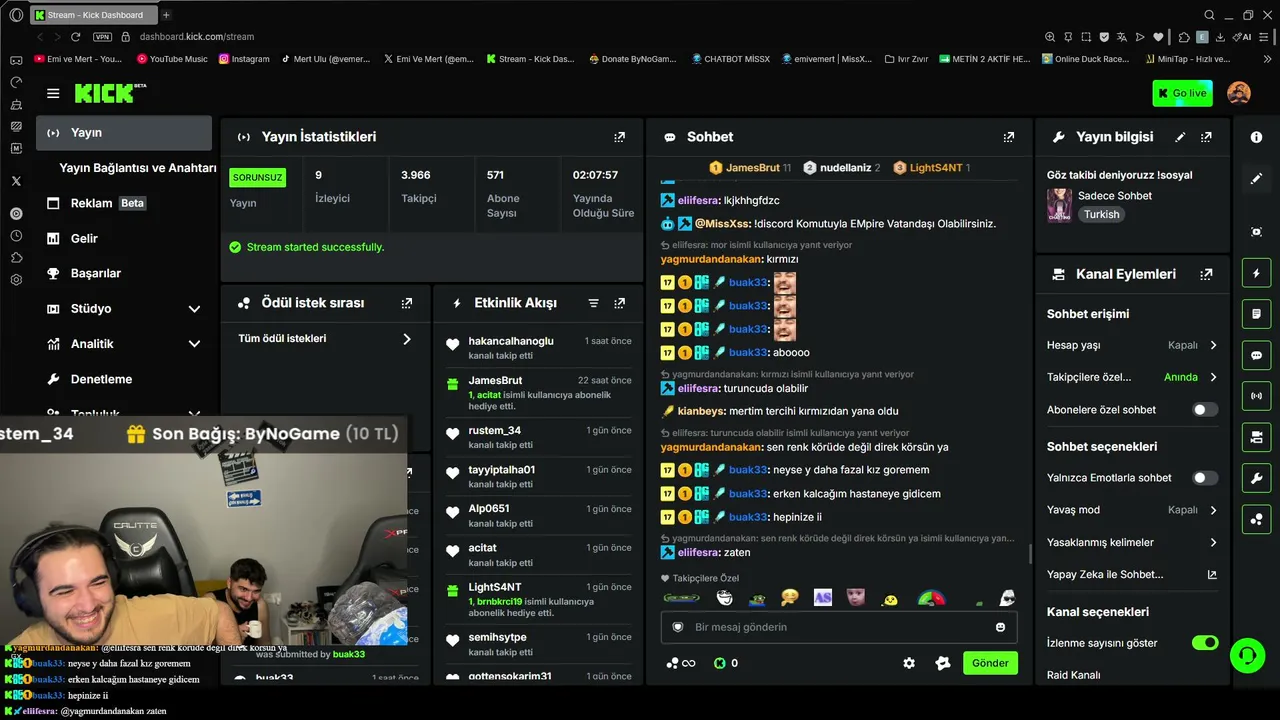
Task: Pop out the Yayın İstatistikleri panel
Action: 620,137
